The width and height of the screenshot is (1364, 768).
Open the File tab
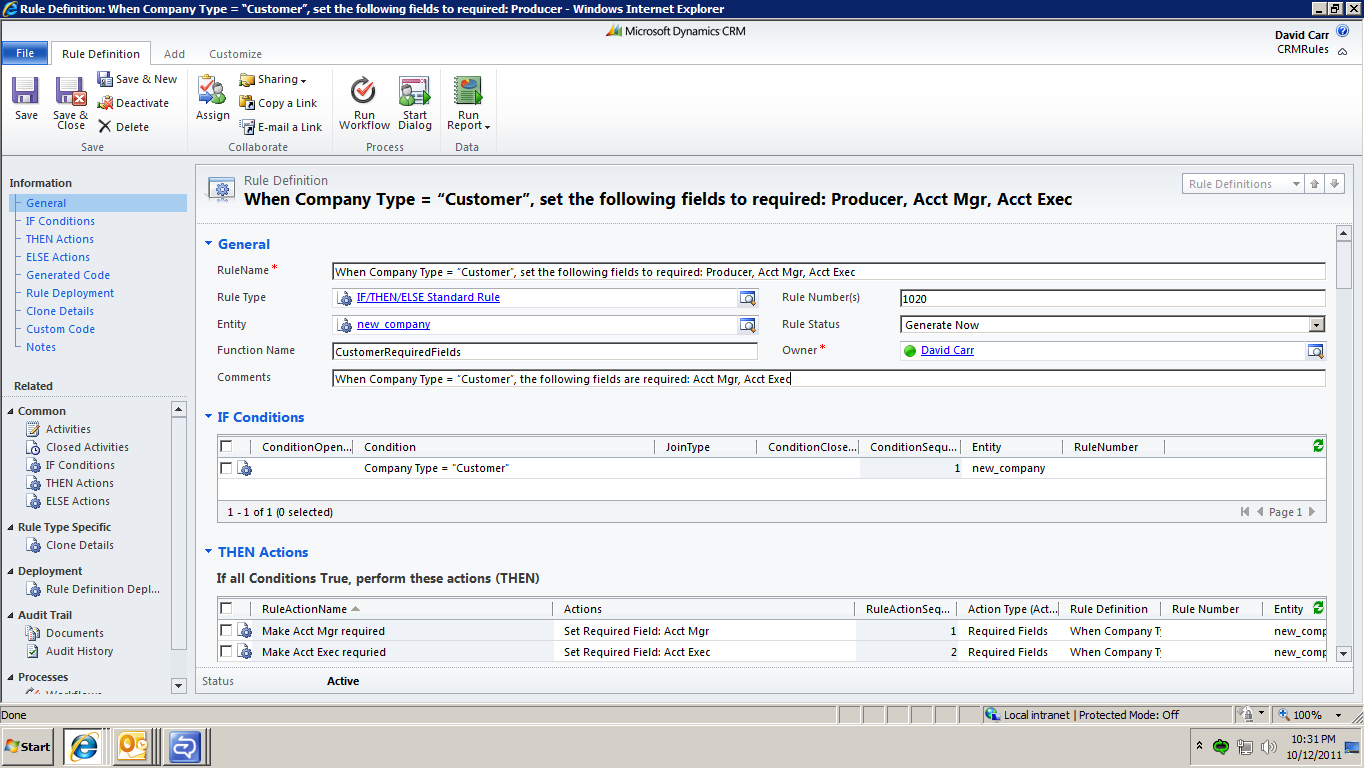coord(25,54)
